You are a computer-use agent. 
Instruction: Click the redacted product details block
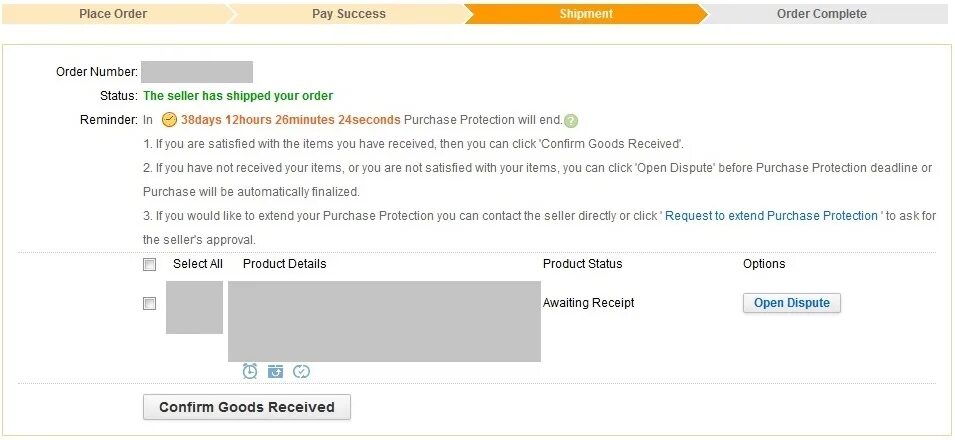click(x=384, y=321)
